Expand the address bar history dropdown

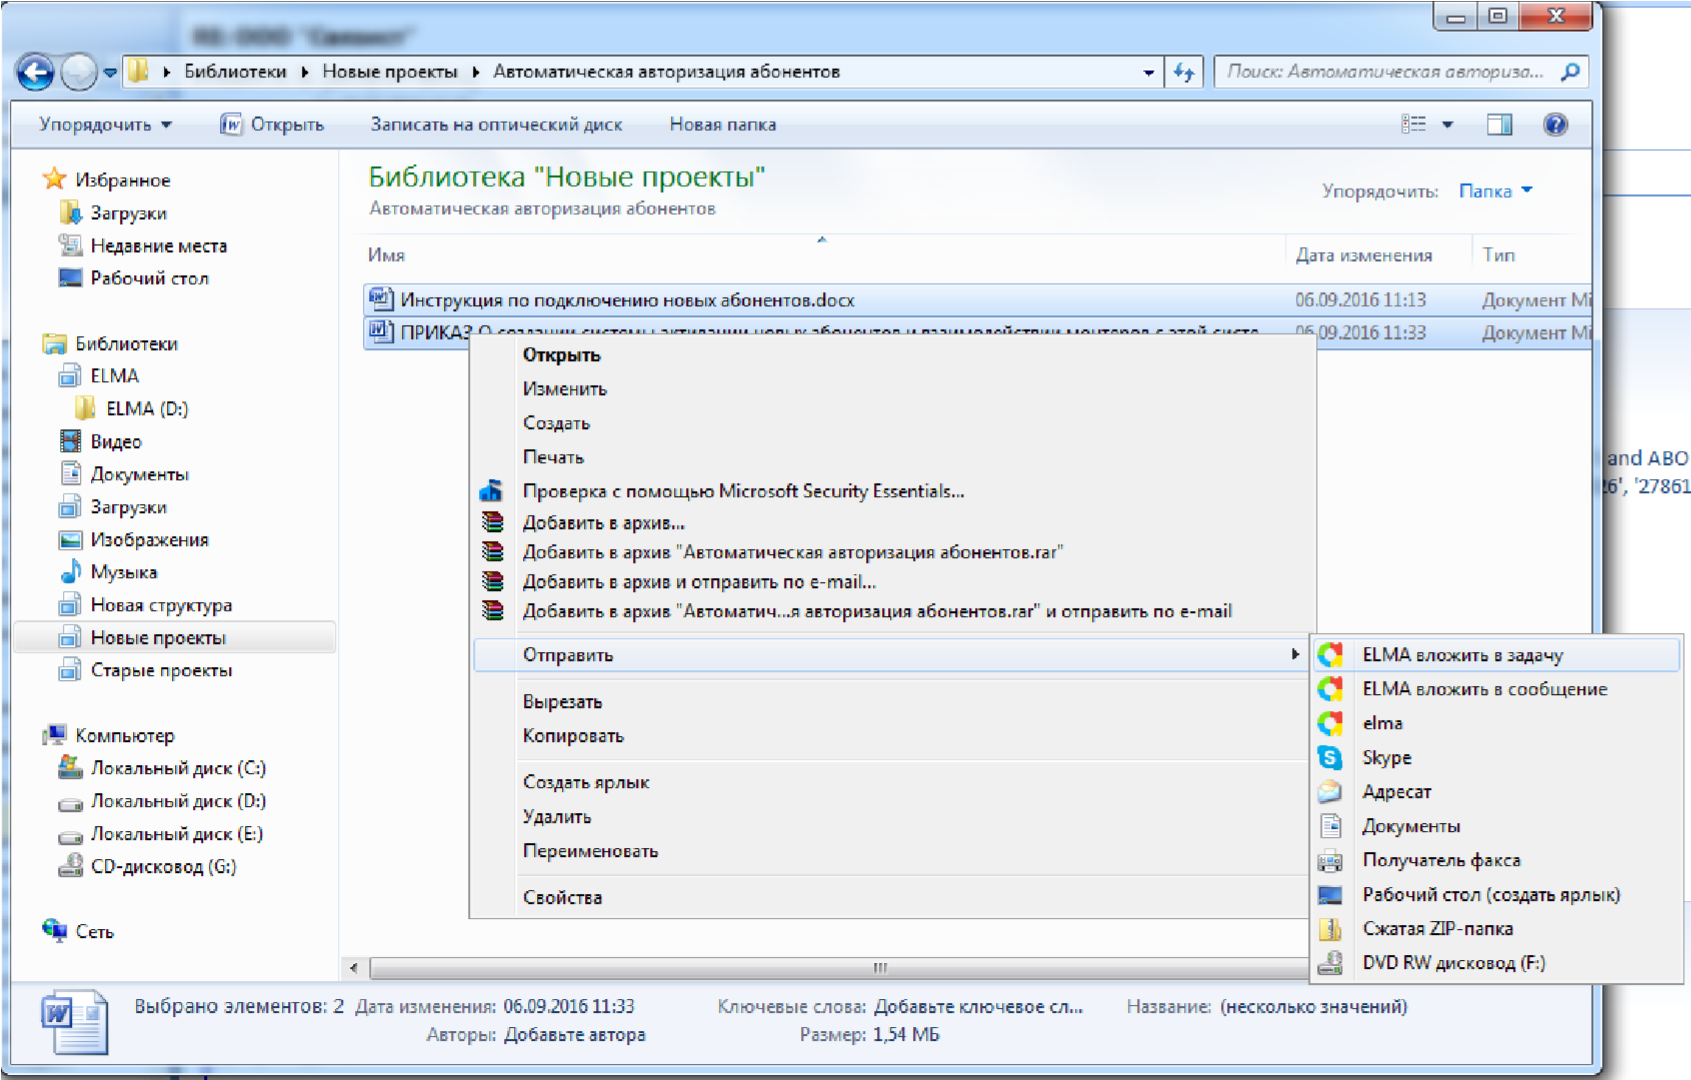tap(1148, 72)
